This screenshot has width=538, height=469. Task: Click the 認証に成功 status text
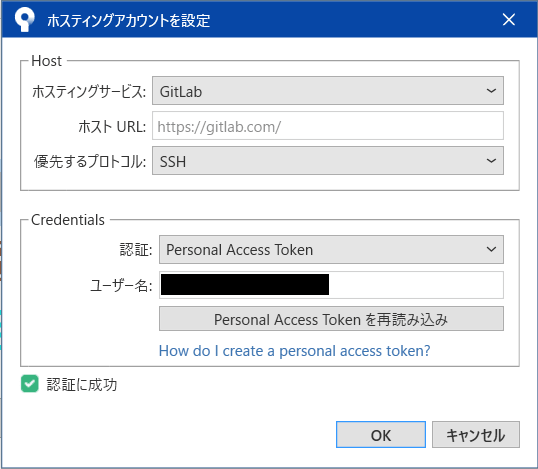(x=82, y=385)
